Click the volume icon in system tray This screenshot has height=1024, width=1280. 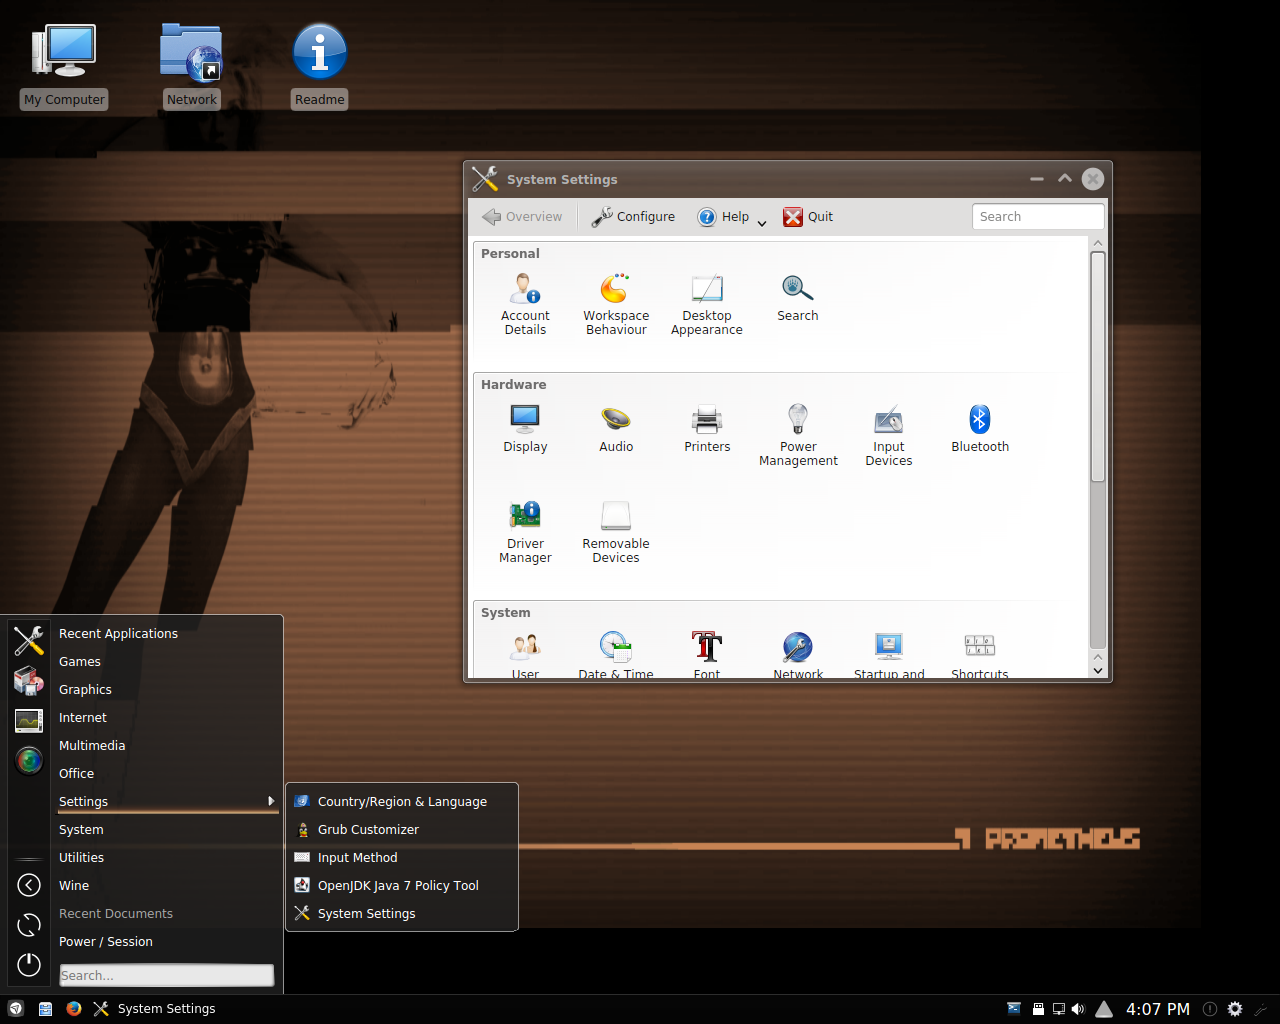1078,1009
